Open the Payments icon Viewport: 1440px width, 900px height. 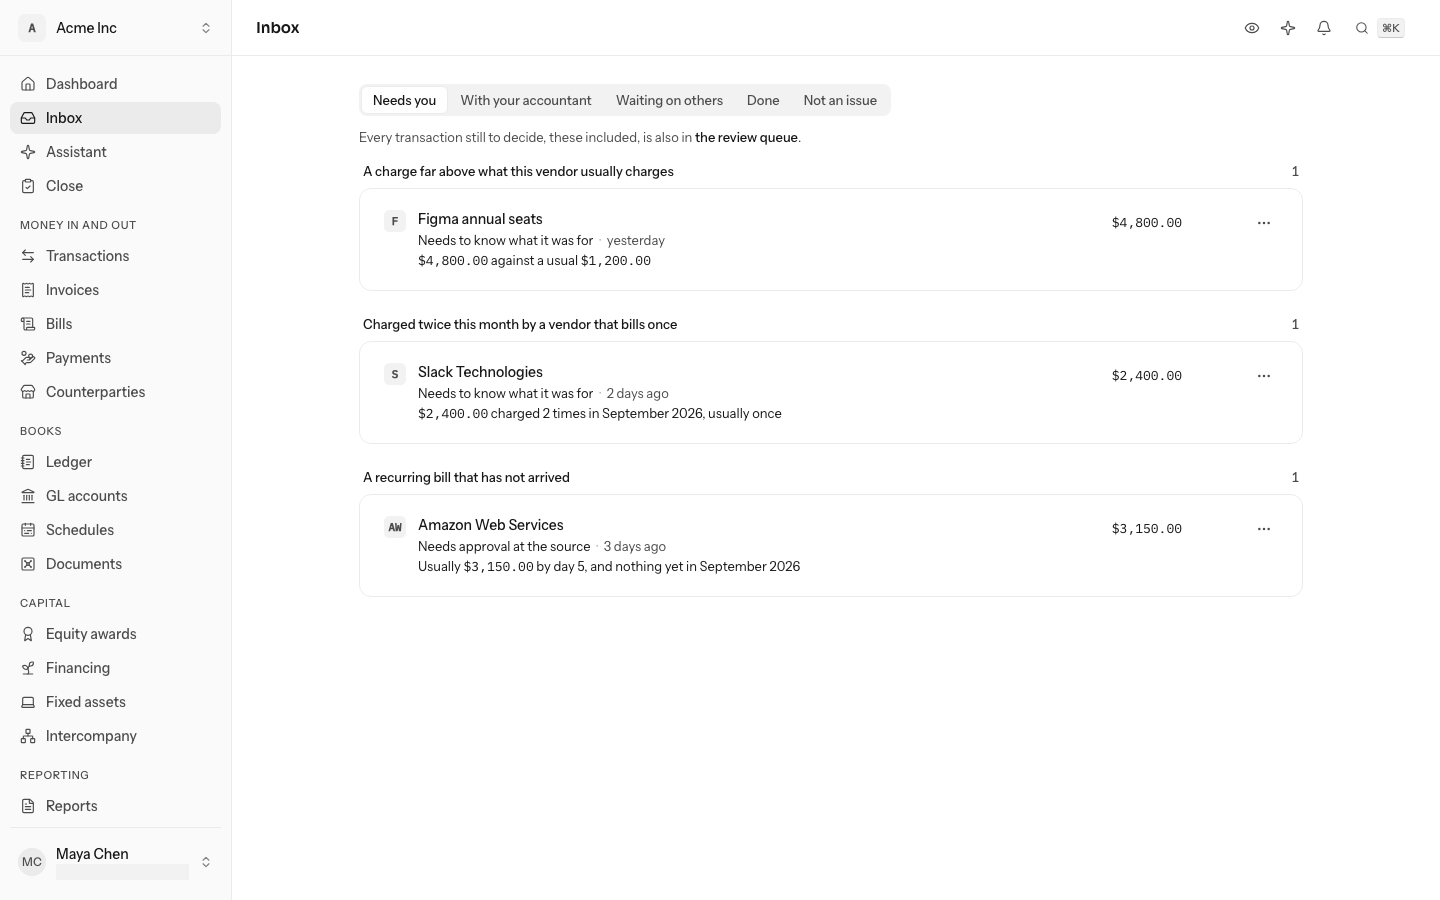28,358
